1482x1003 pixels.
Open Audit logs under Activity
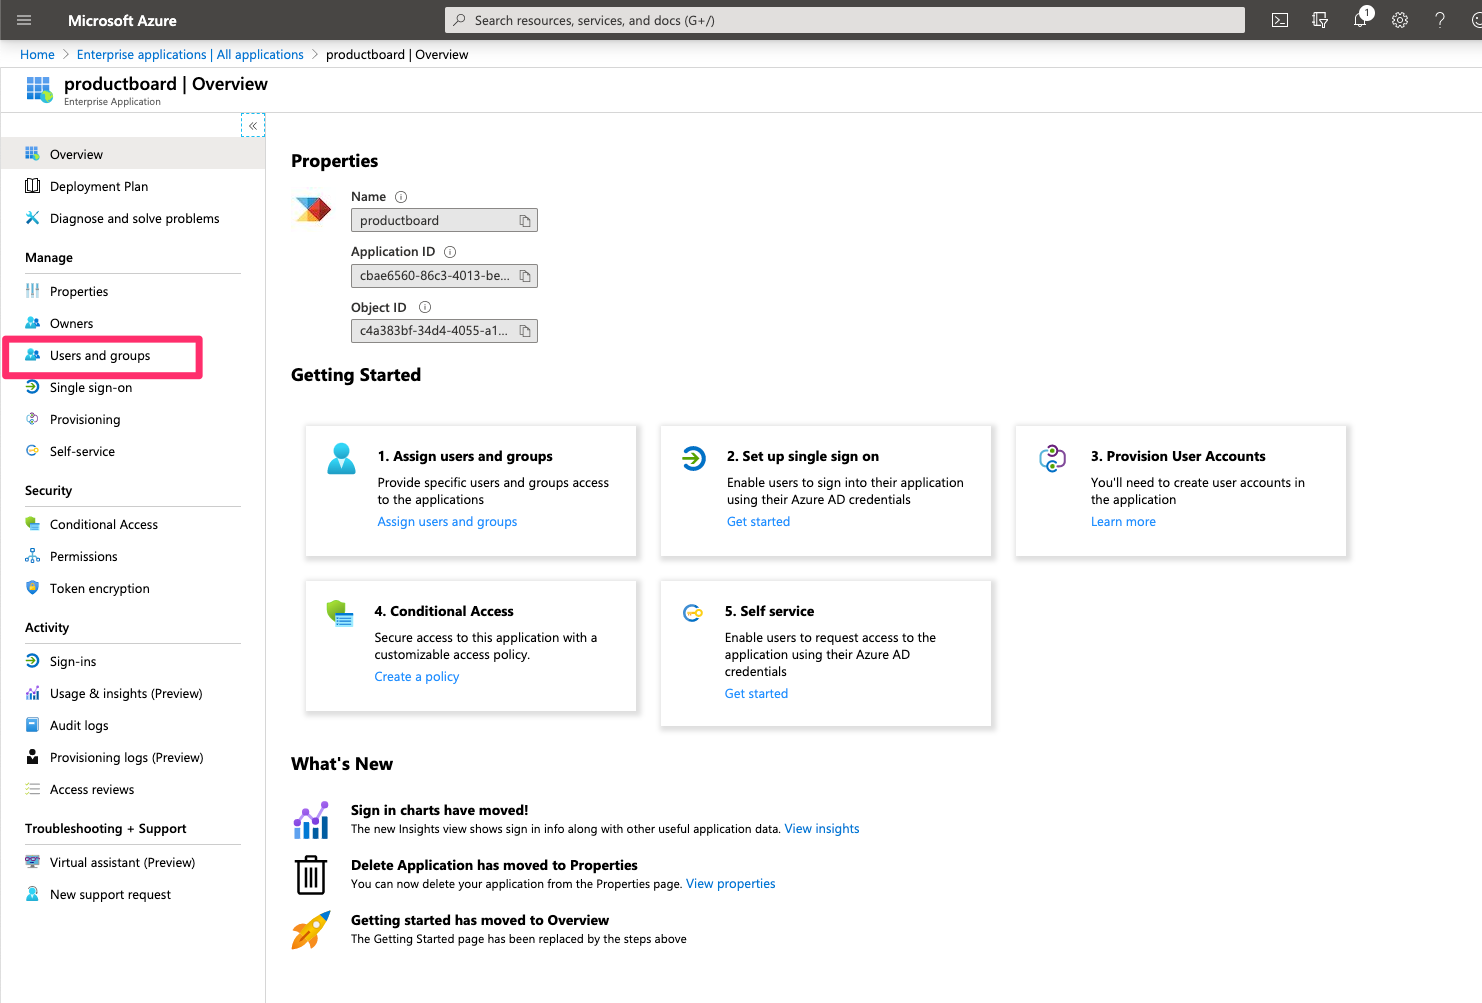[79, 726]
